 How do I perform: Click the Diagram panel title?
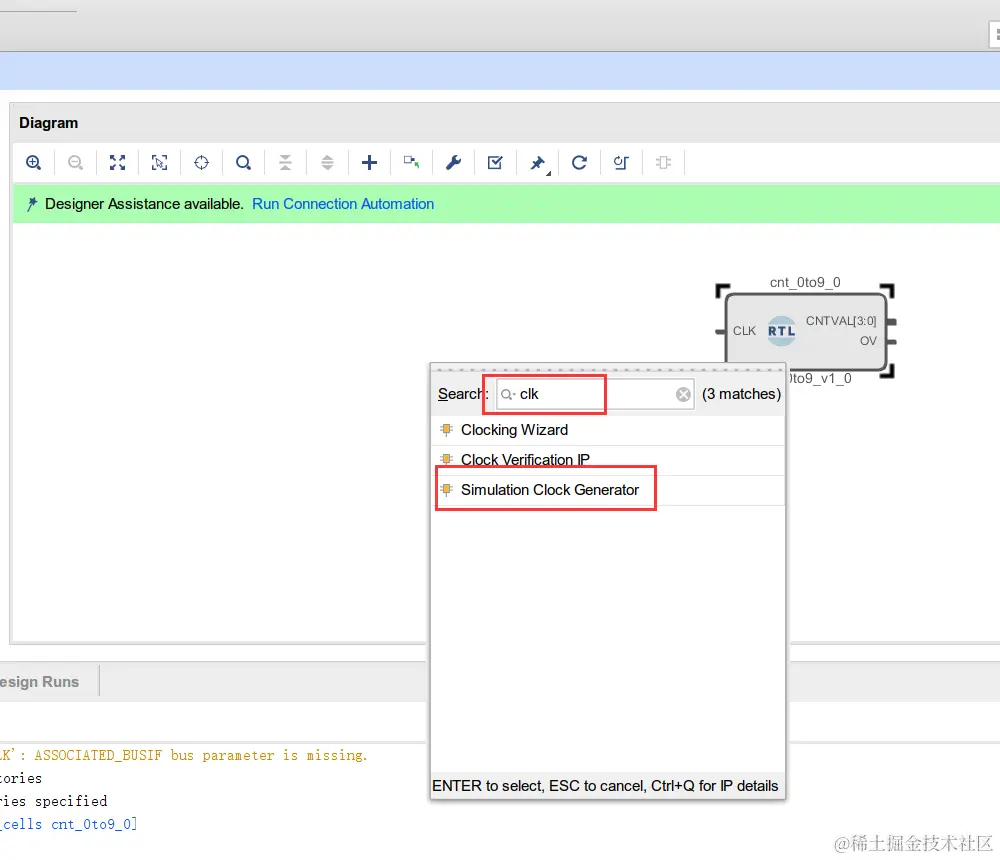[48, 123]
